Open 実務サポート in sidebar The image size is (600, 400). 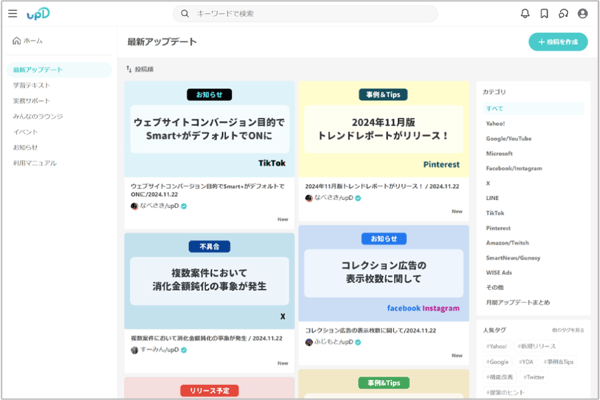tap(32, 101)
